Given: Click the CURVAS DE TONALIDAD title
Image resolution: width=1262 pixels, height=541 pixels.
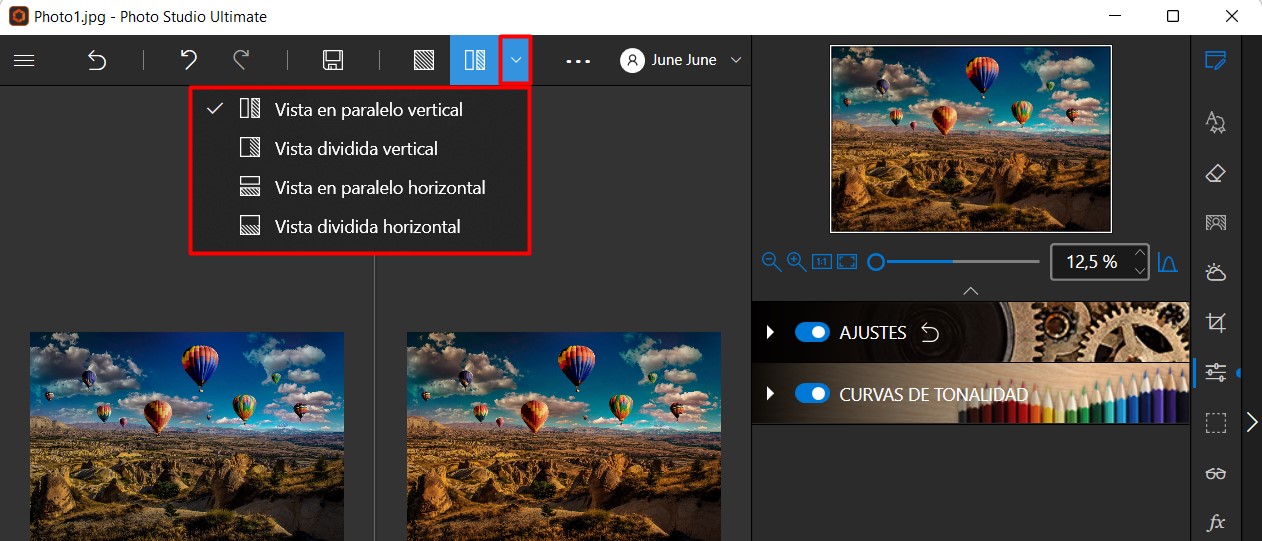Looking at the screenshot, I should [x=934, y=394].
